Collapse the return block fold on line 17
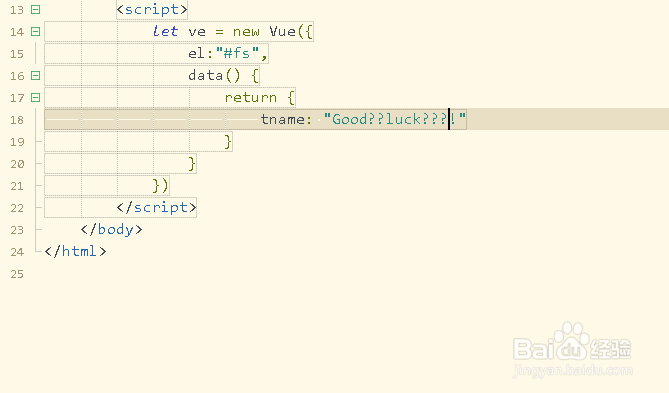 pos(35,98)
